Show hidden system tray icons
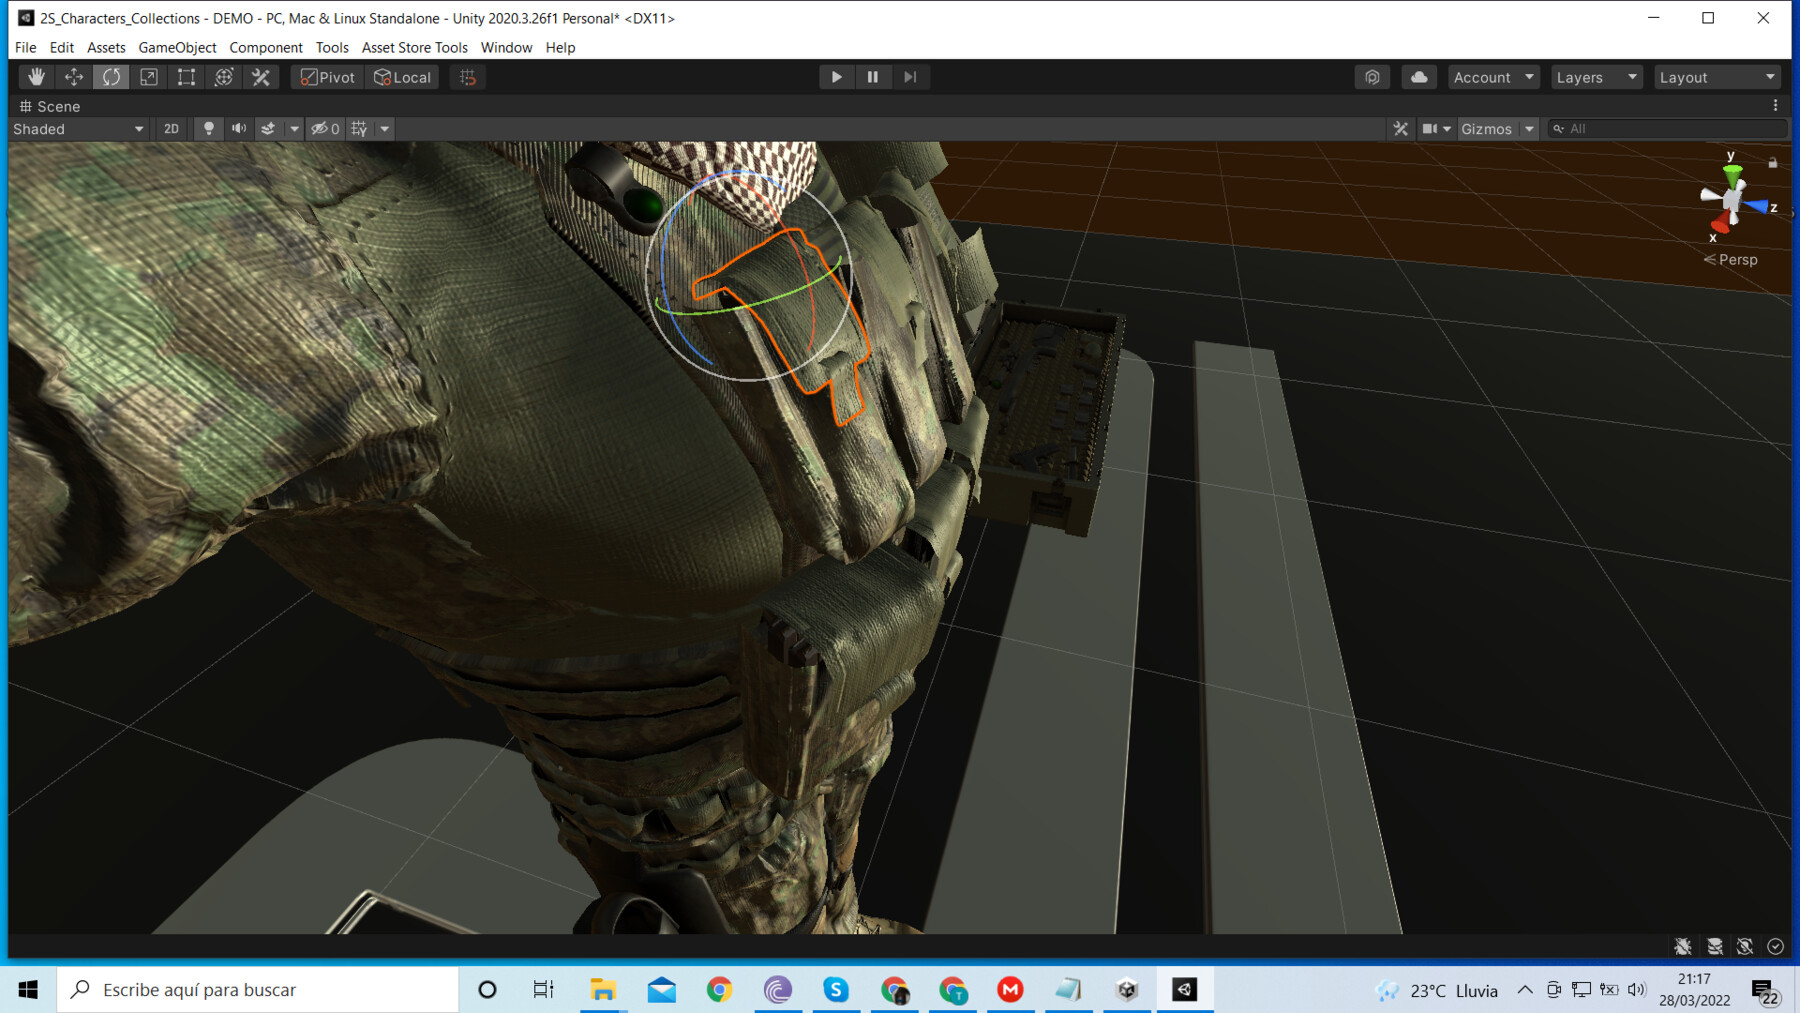1800x1013 pixels. 1524,989
